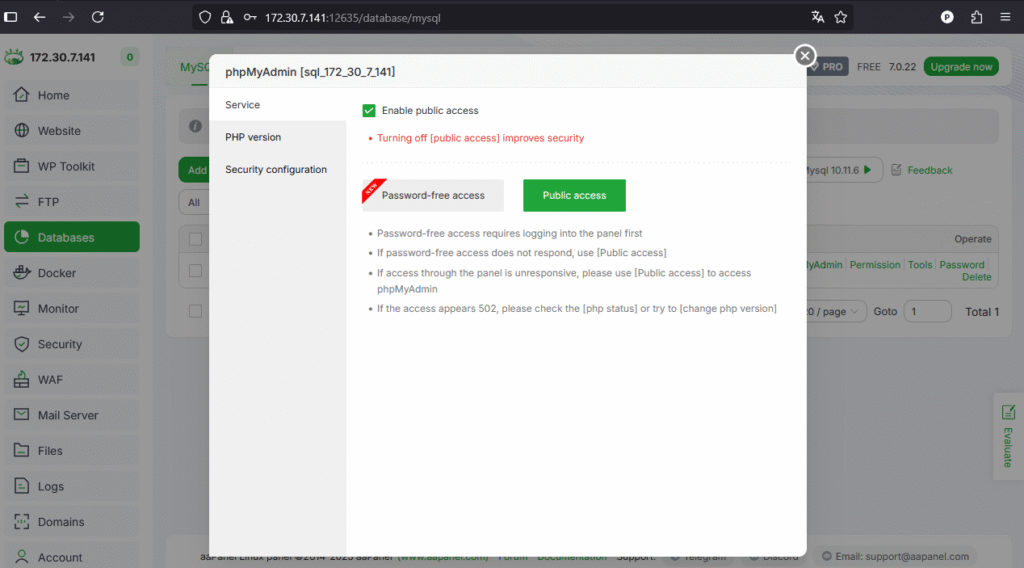
Task: Click the notification count badge 0
Action: click(x=129, y=57)
